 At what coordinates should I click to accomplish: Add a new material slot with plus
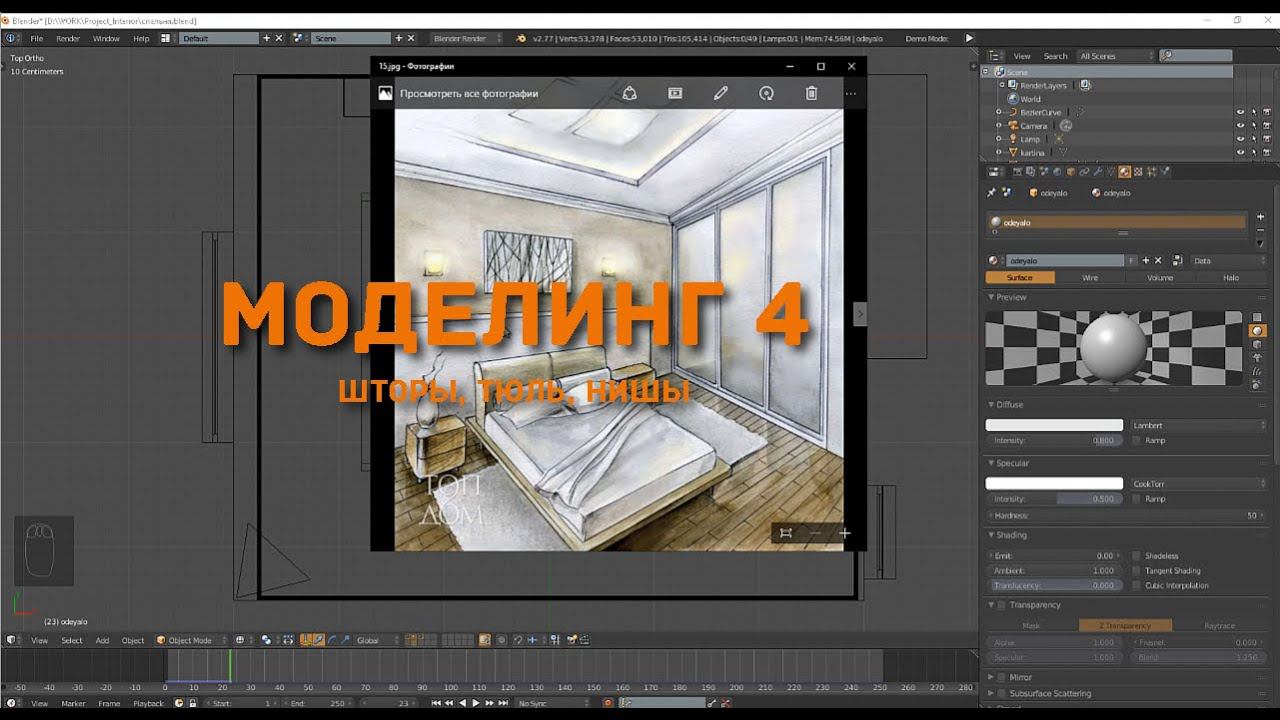click(x=1260, y=215)
